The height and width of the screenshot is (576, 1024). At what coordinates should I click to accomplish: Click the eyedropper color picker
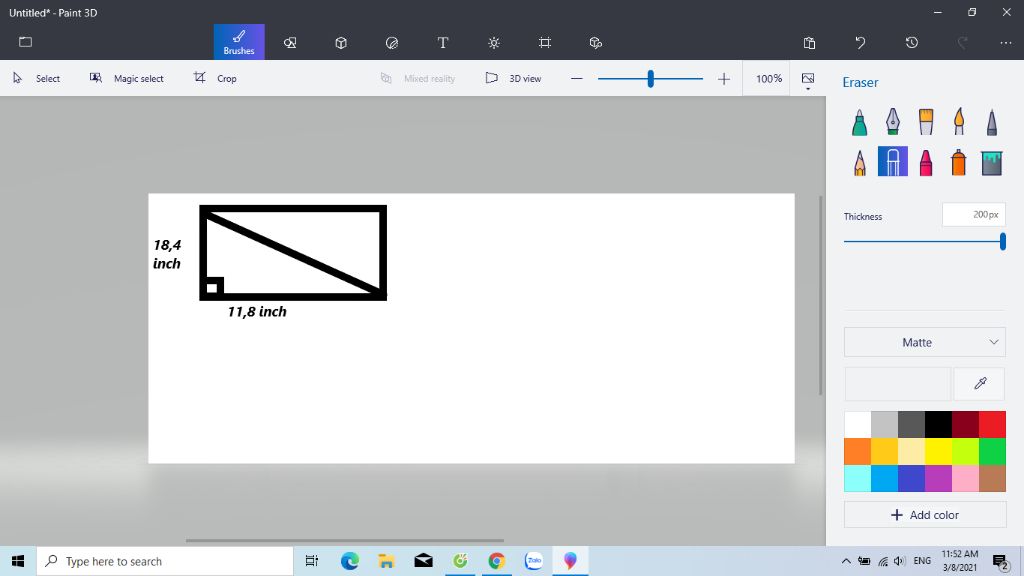(980, 384)
